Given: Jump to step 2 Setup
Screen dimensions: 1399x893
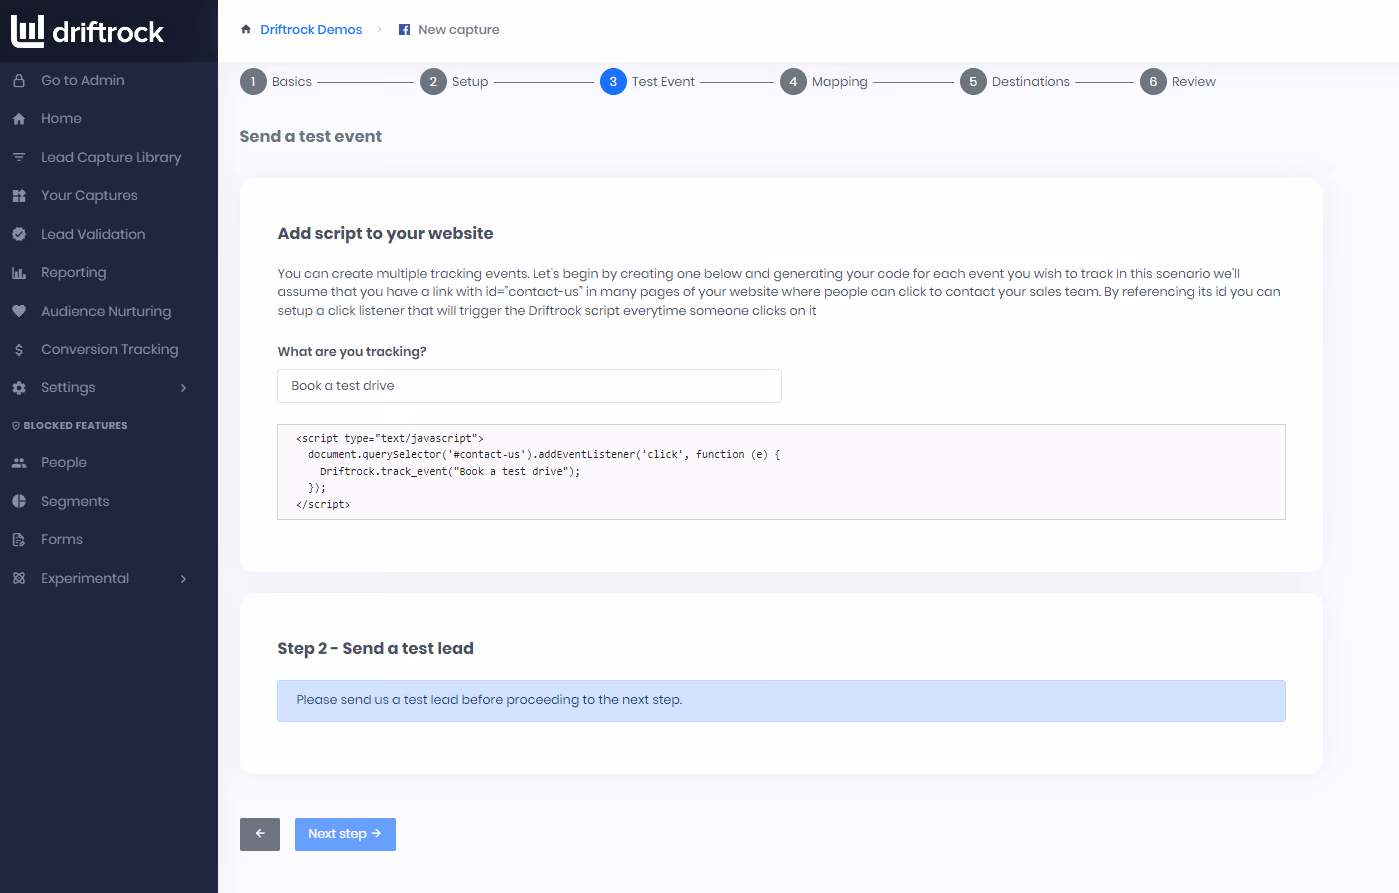Looking at the screenshot, I should point(454,82).
